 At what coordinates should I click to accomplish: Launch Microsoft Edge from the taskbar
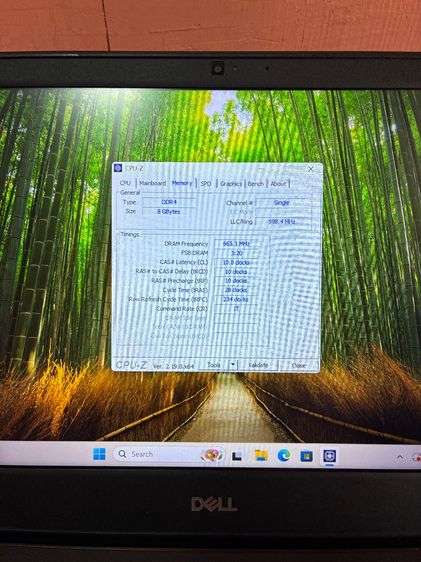coord(284,456)
